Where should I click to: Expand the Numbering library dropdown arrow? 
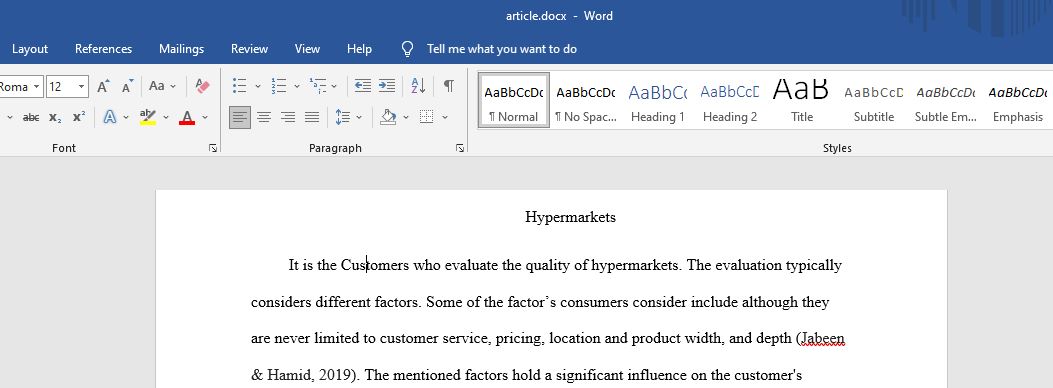pos(296,87)
